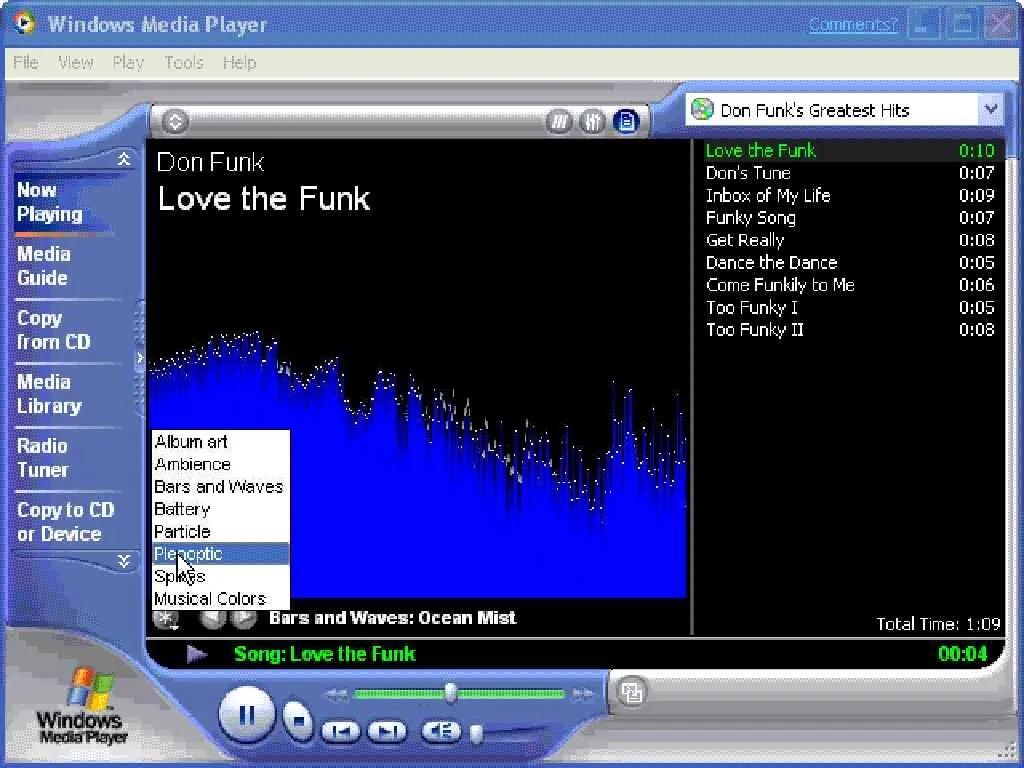1024x768 pixels.
Task: Select track Inbox of My Life
Action: pos(850,195)
